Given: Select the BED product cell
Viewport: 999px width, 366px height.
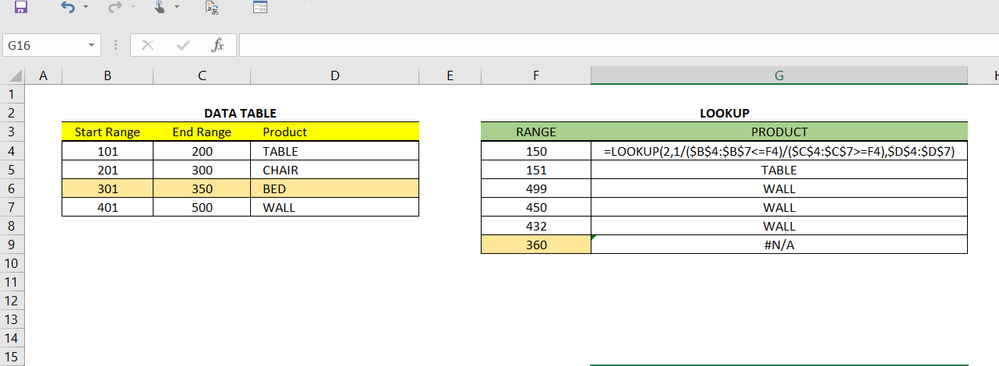Looking at the screenshot, I should pos(334,189).
